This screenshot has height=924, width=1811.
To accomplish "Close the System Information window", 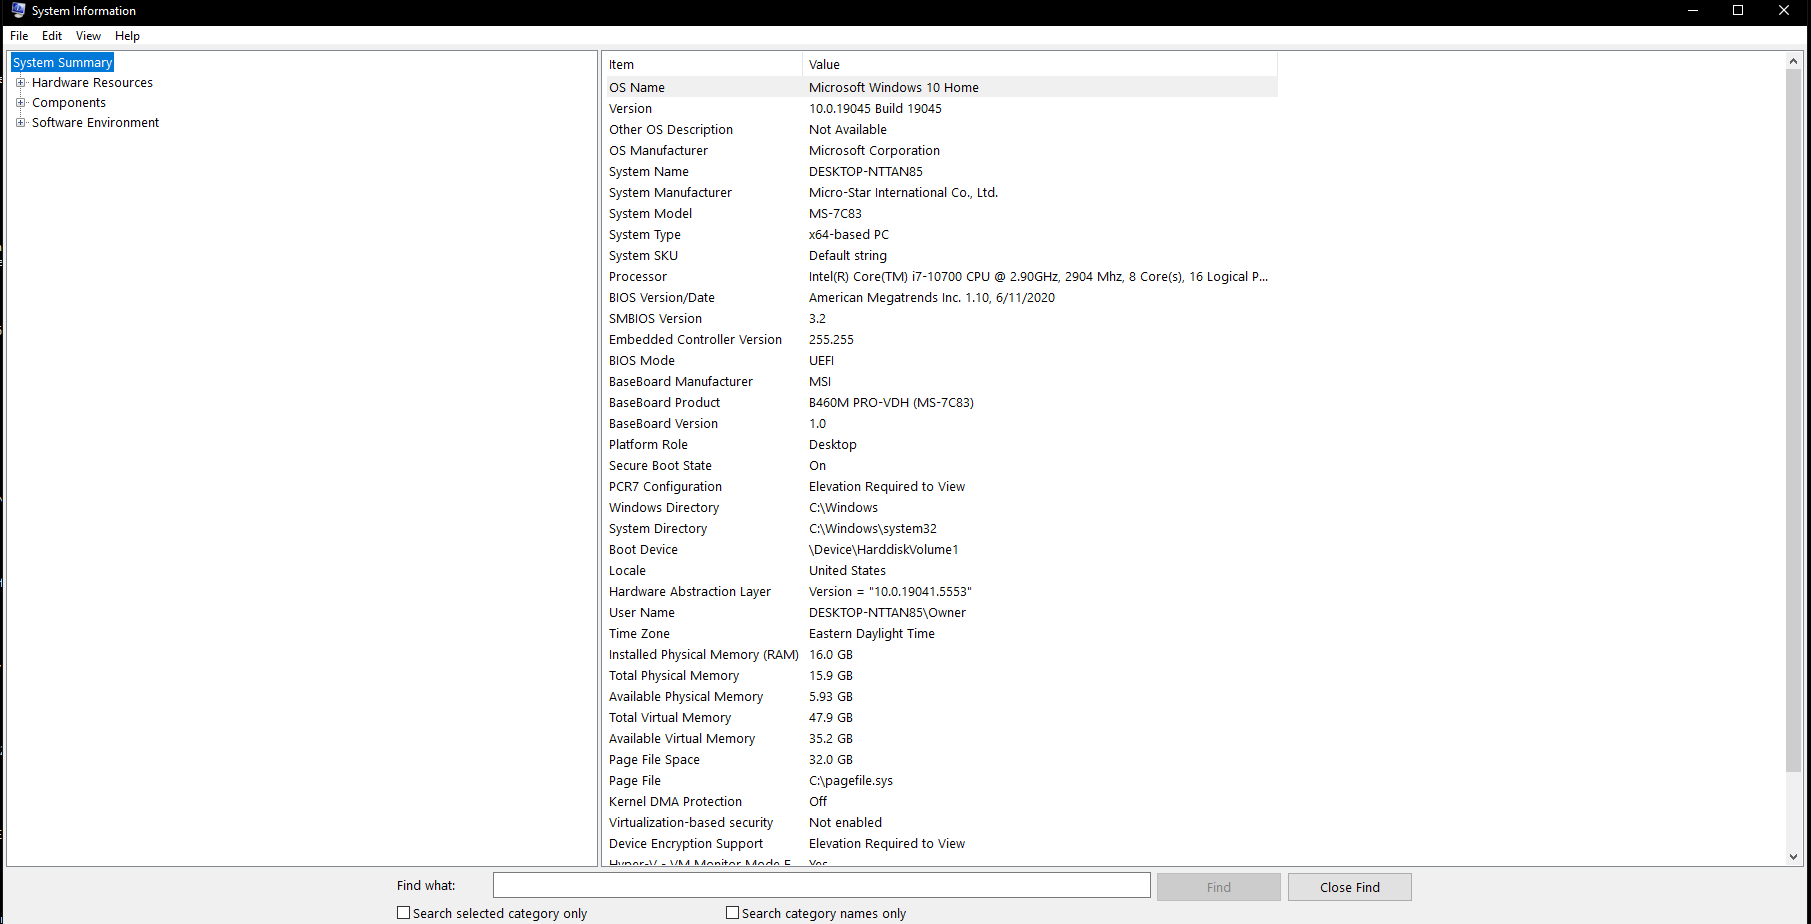I will [x=1784, y=11].
